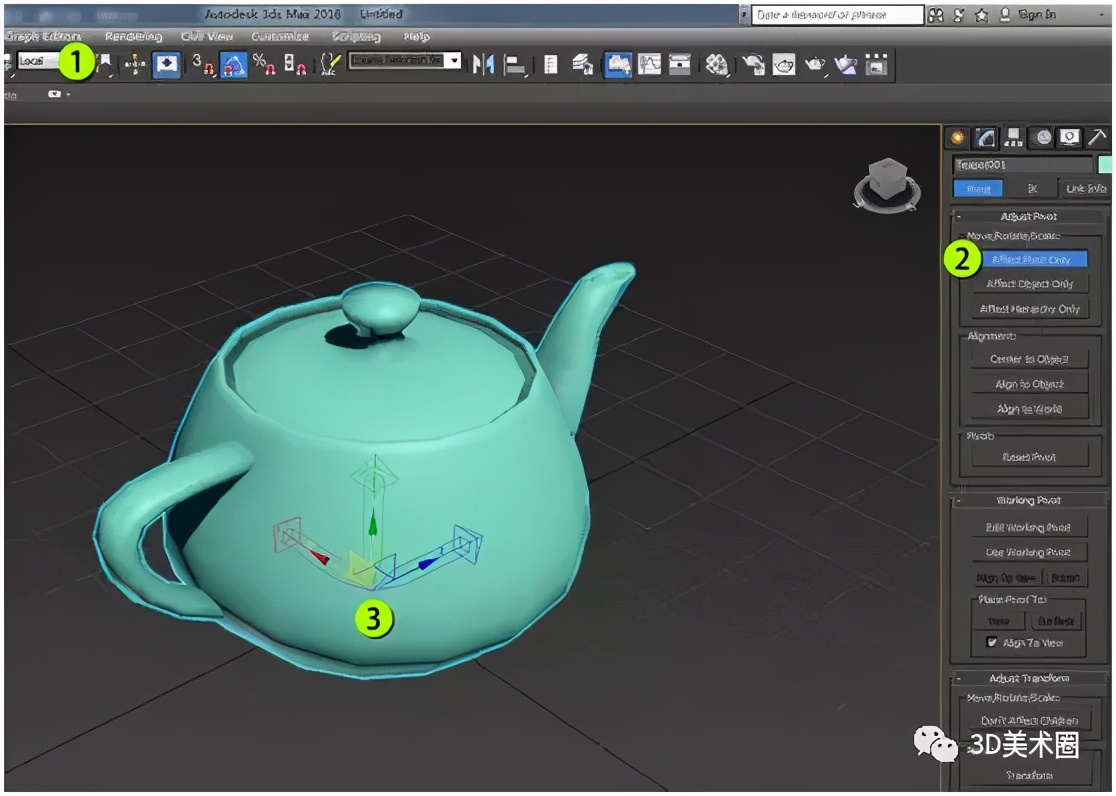Image resolution: width=1116 pixels, height=796 pixels.
Task: Activate the Mirror tool on the toolbar
Action: tap(484, 64)
